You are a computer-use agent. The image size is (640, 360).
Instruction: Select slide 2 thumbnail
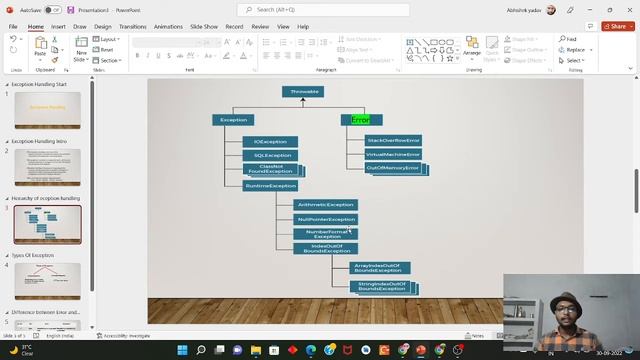point(48,167)
